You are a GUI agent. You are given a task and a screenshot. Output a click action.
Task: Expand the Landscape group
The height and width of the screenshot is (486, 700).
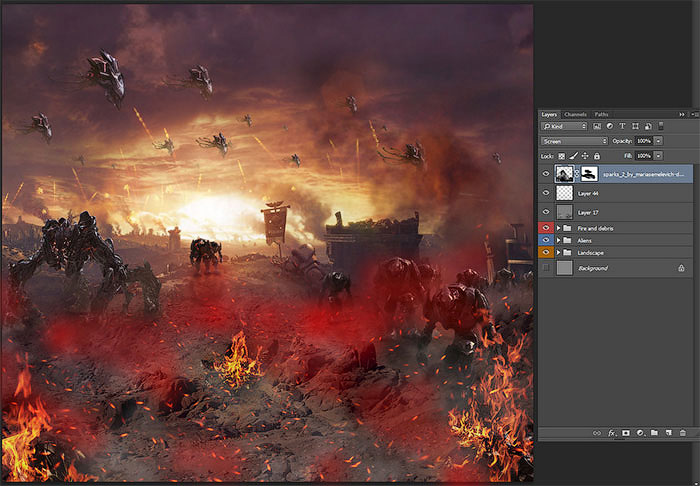(x=558, y=253)
